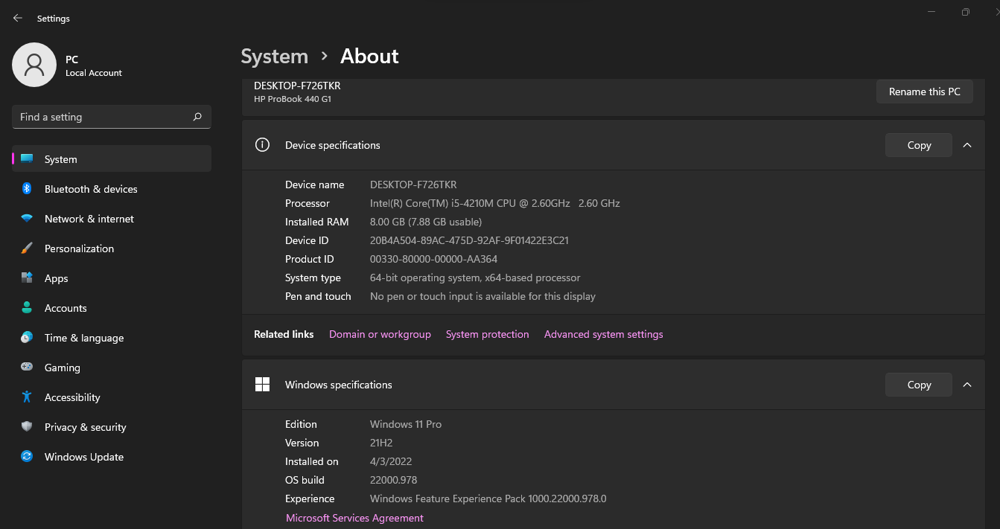Click the 8.00 GB installed RAM value
Viewport: 1000px width, 529px height.
(426, 222)
